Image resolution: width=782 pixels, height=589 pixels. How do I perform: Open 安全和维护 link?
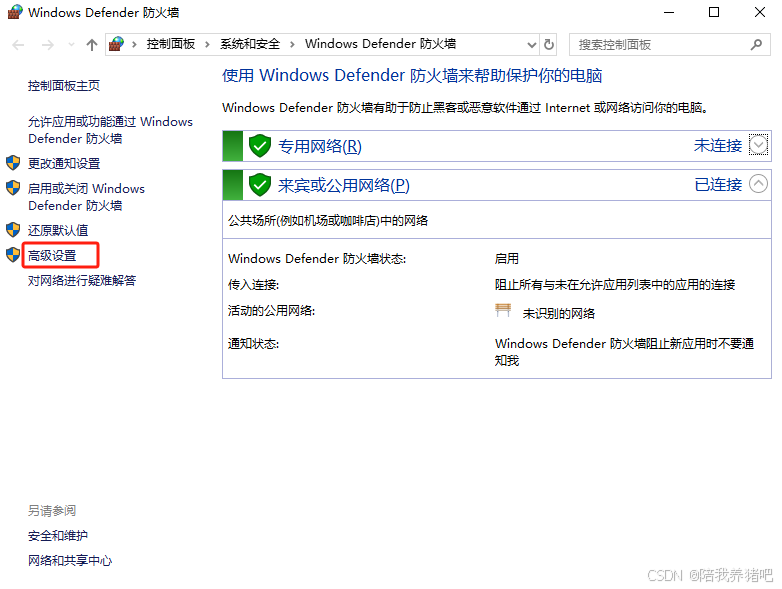click(x=58, y=536)
